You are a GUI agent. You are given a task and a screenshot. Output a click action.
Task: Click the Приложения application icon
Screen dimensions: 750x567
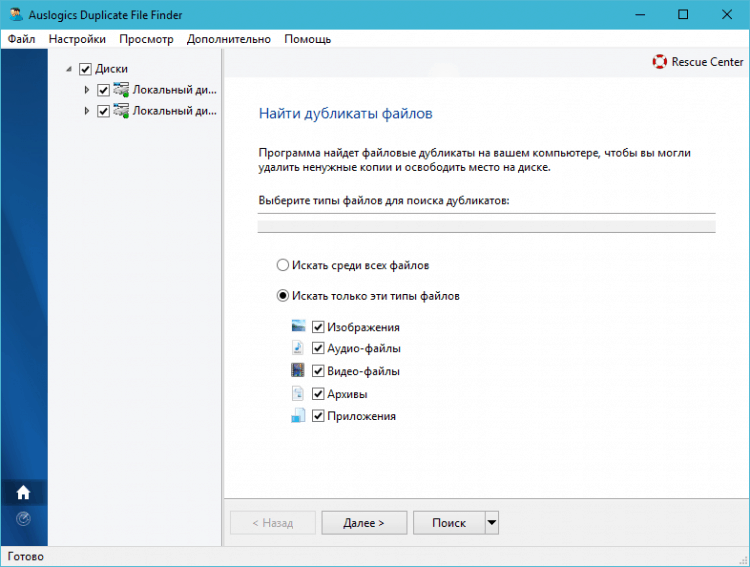point(298,415)
